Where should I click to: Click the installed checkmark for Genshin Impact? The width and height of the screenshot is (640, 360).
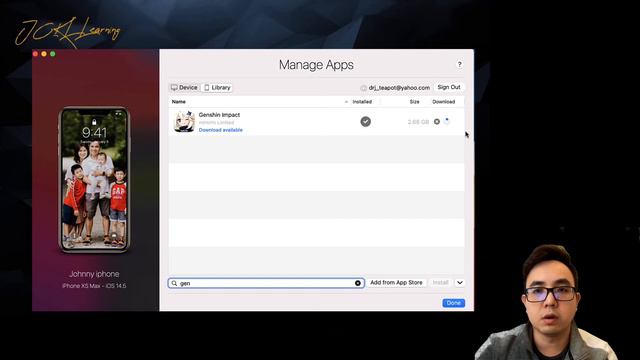pyautogui.click(x=365, y=122)
